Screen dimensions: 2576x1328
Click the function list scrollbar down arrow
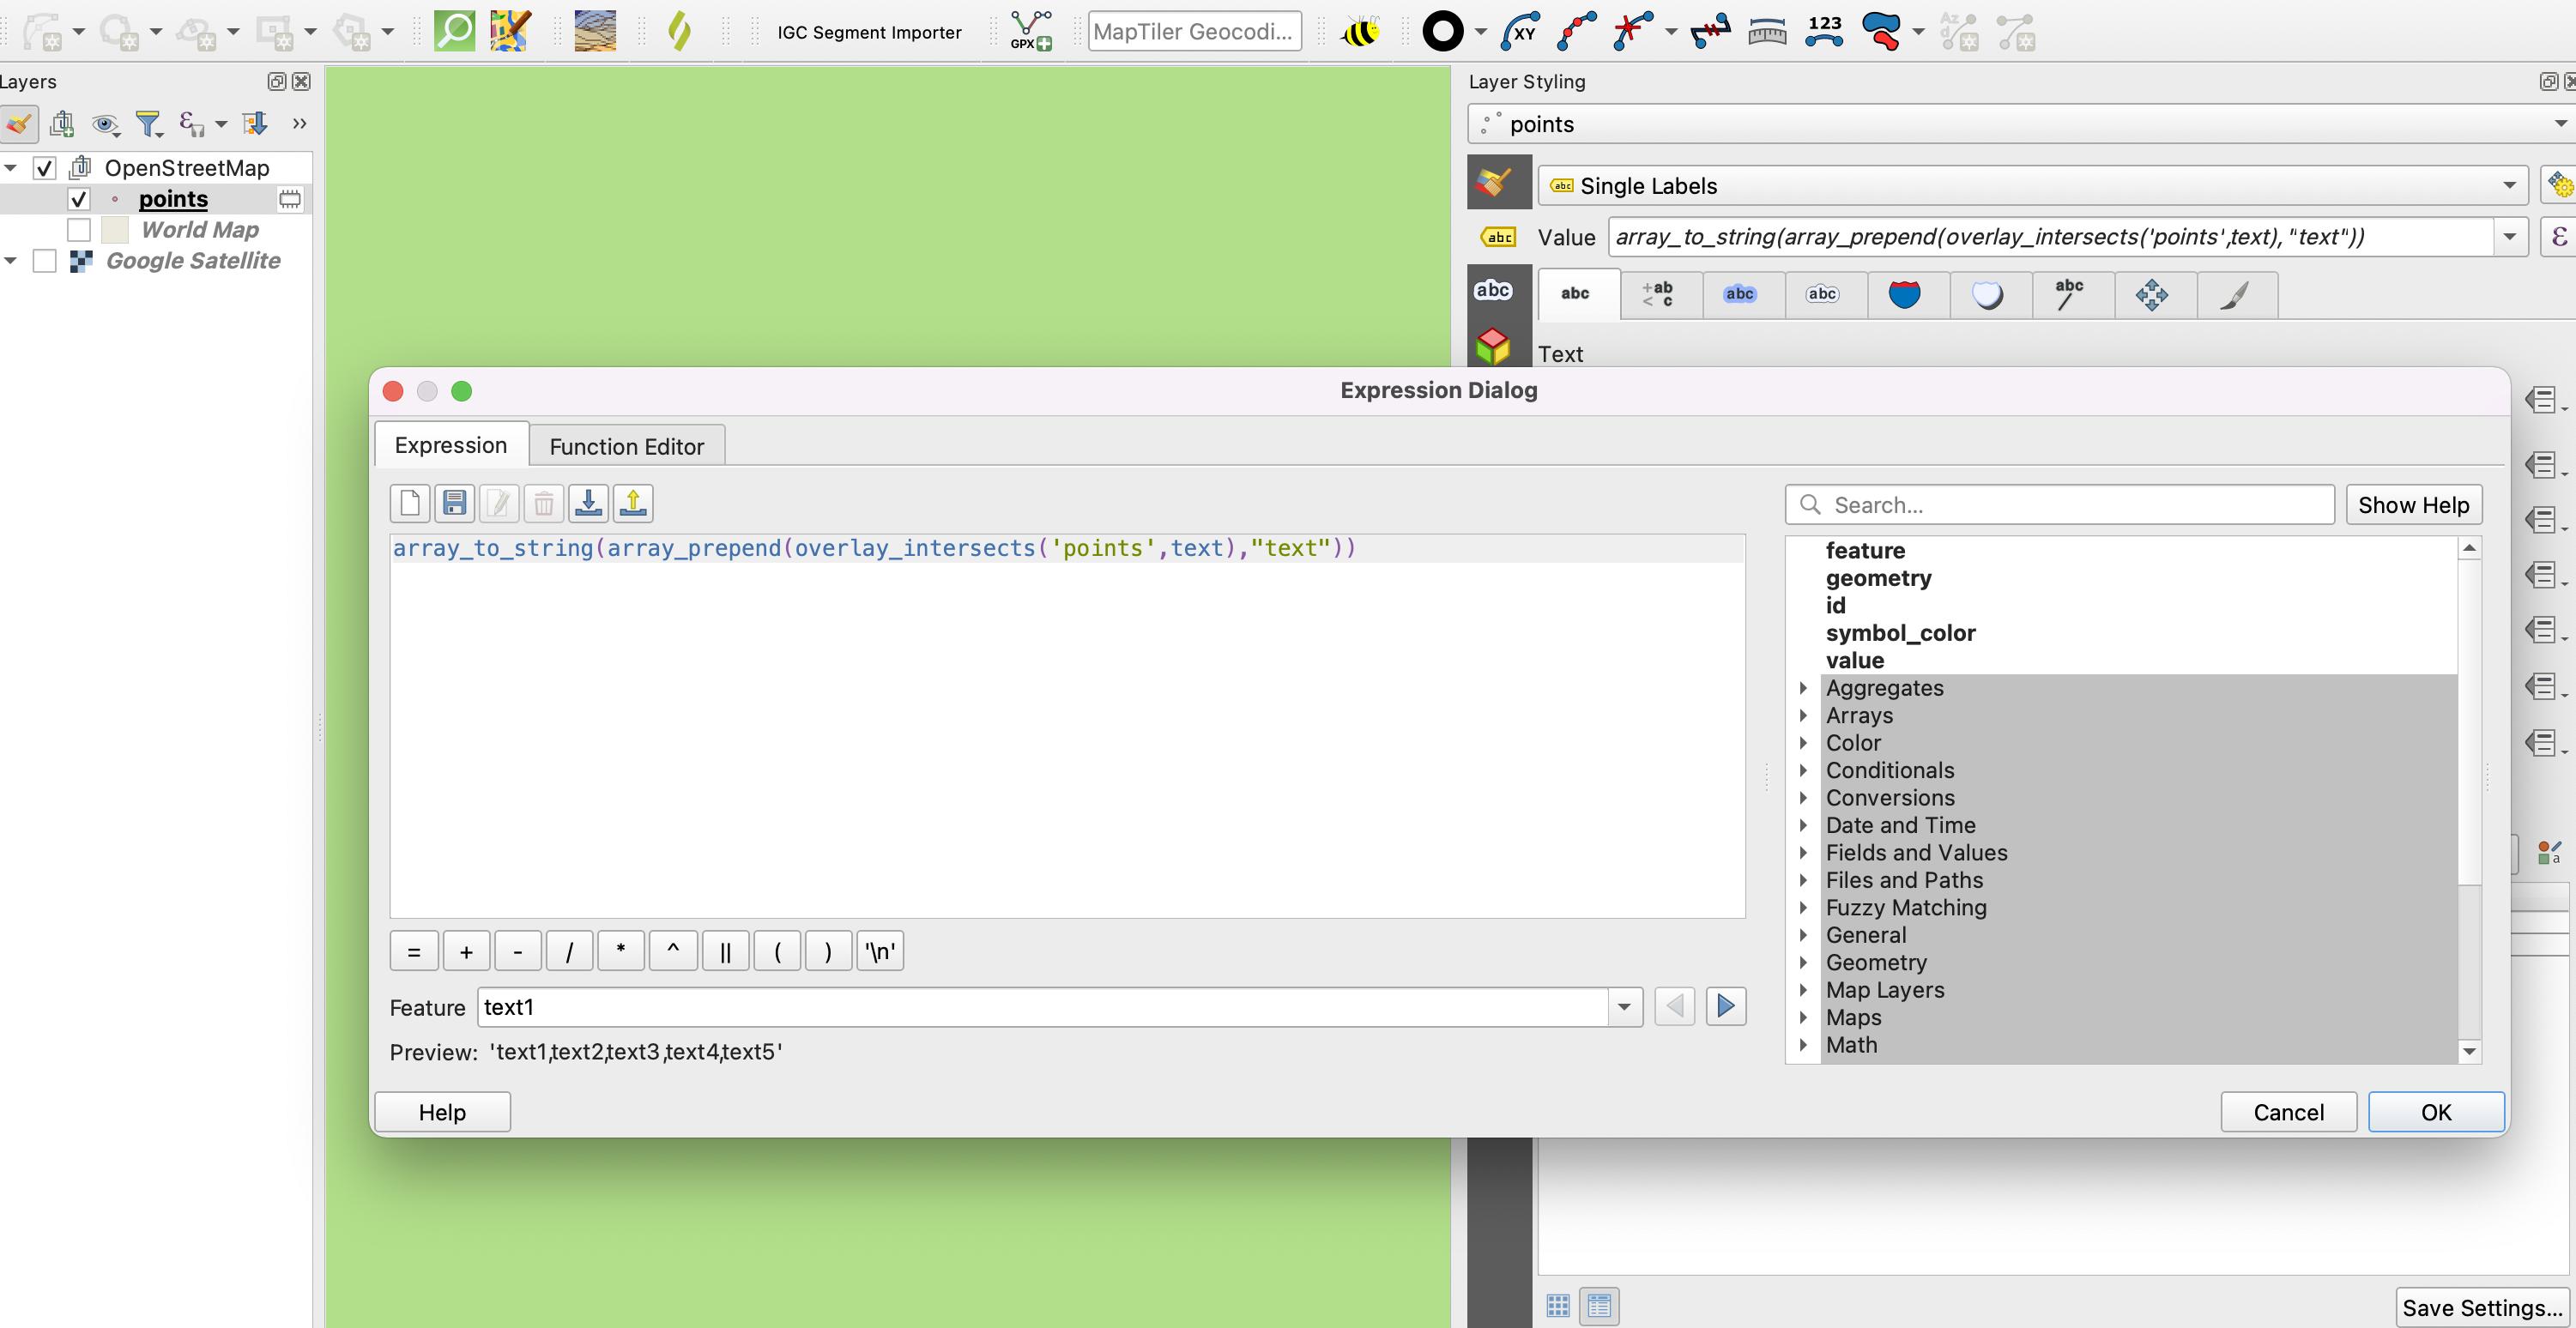(2469, 1051)
